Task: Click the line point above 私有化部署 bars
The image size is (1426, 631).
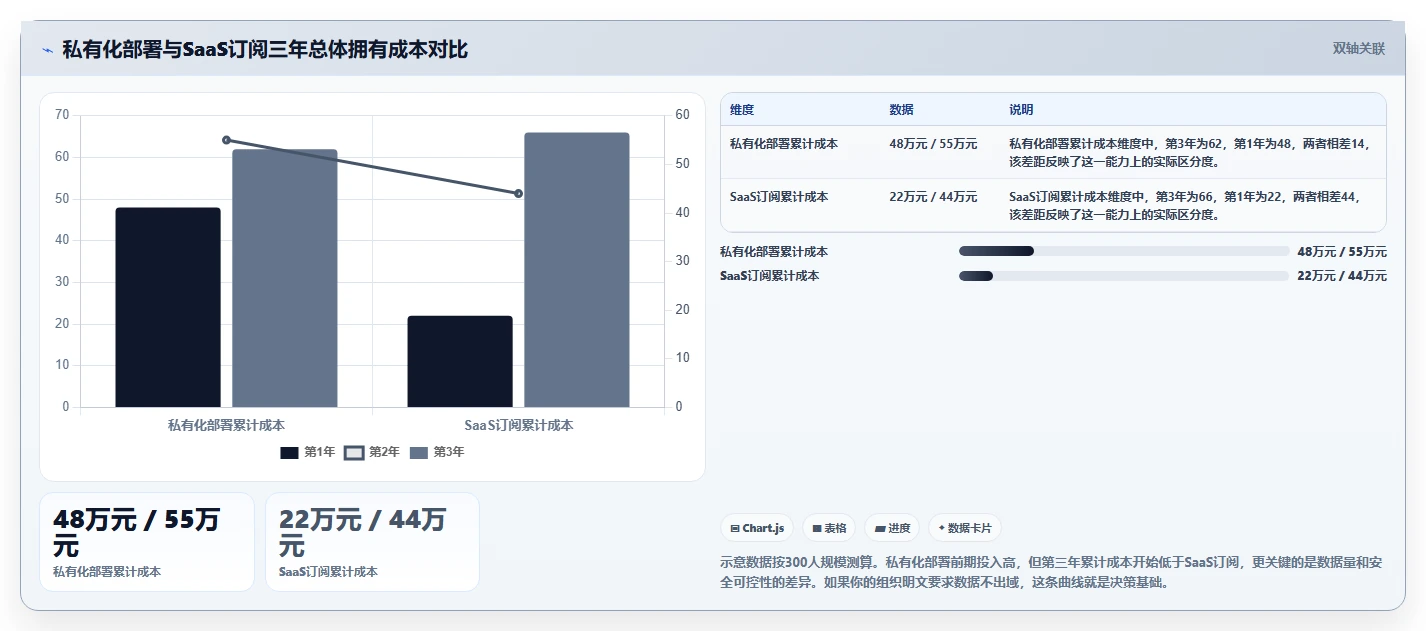Action: 226,140
